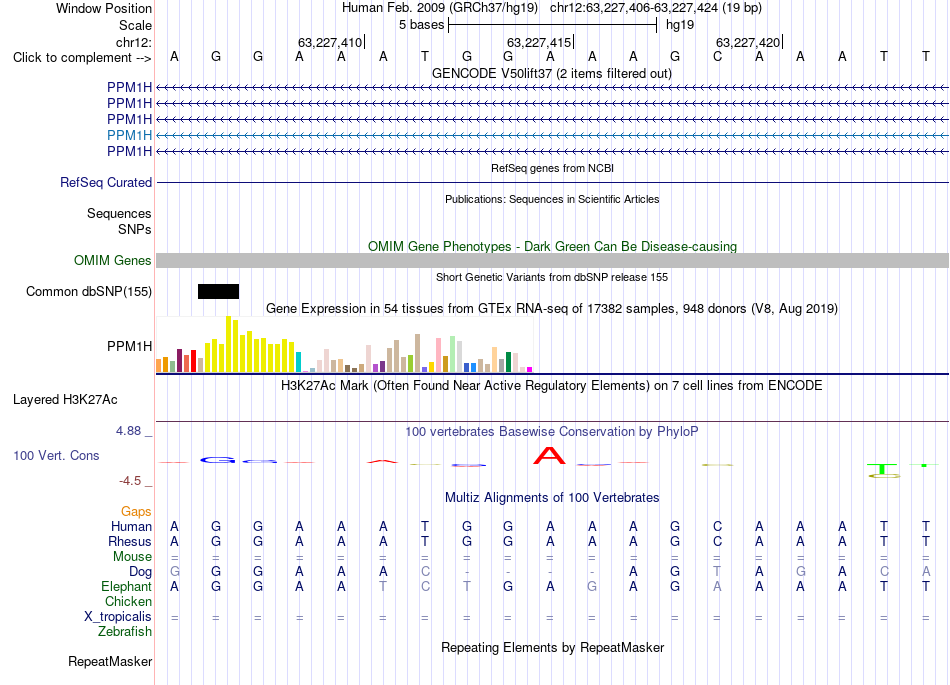Image resolution: width=950 pixels, height=685 pixels.
Task: Click the black dbSNP variant item
Action: 218,291
